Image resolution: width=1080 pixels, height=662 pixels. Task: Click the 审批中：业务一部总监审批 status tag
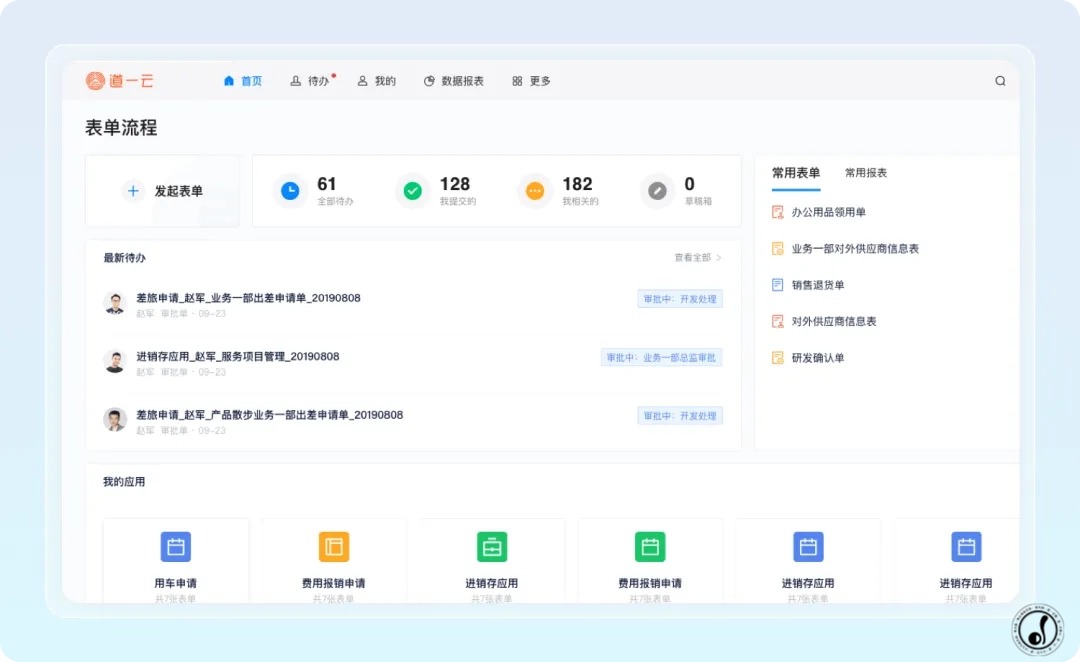(x=661, y=358)
